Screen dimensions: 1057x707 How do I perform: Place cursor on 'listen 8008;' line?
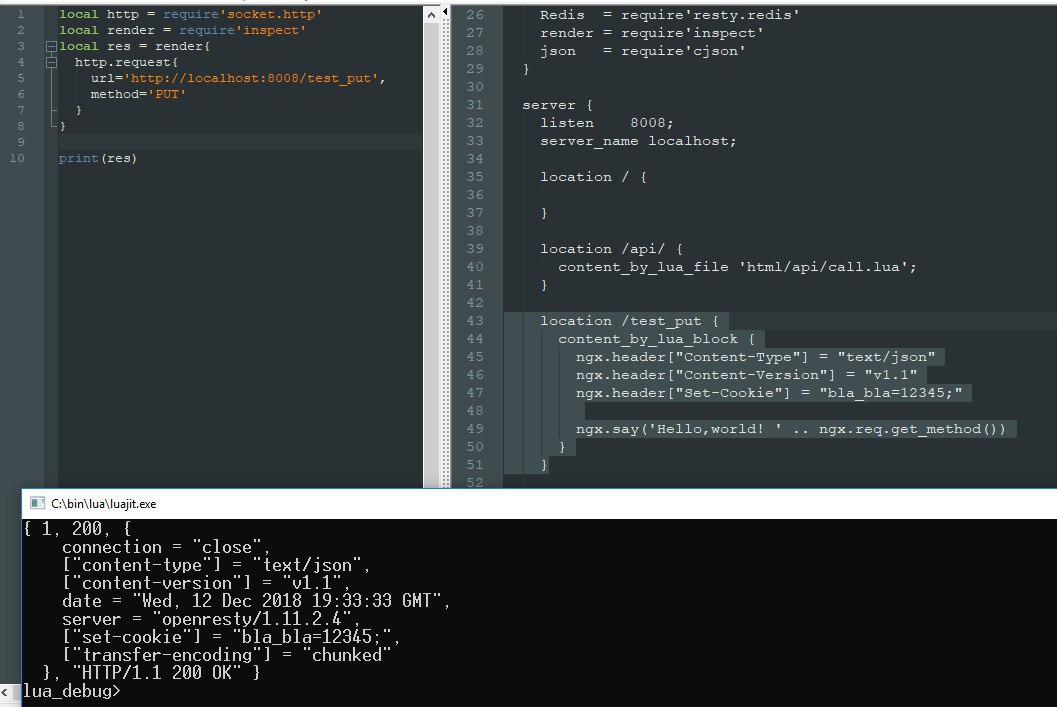tap(606, 123)
